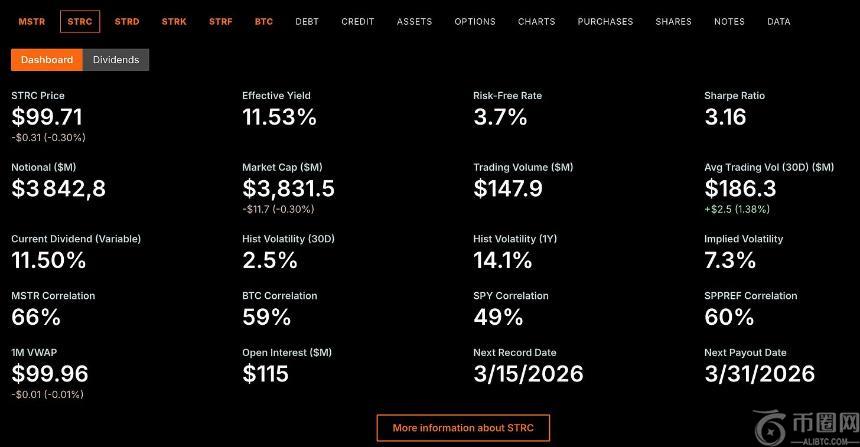The width and height of the screenshot is (860, 447).
Task: Open the STRF ticker tab
Action: coord(221,21)
